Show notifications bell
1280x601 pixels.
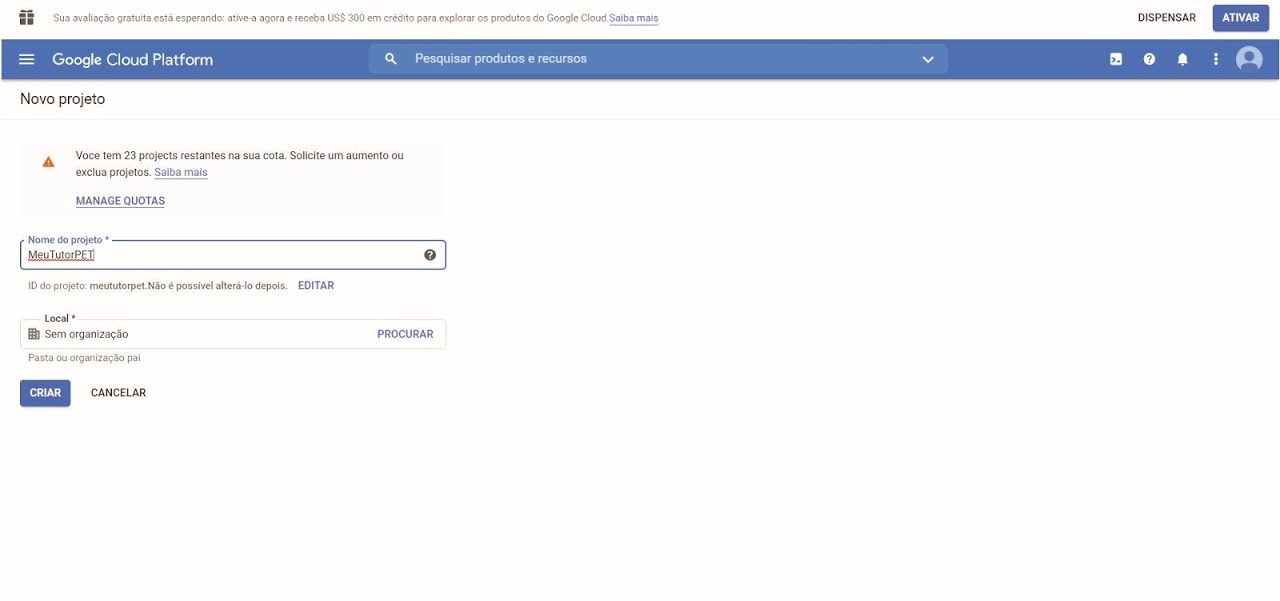[x=1182, y=60]
